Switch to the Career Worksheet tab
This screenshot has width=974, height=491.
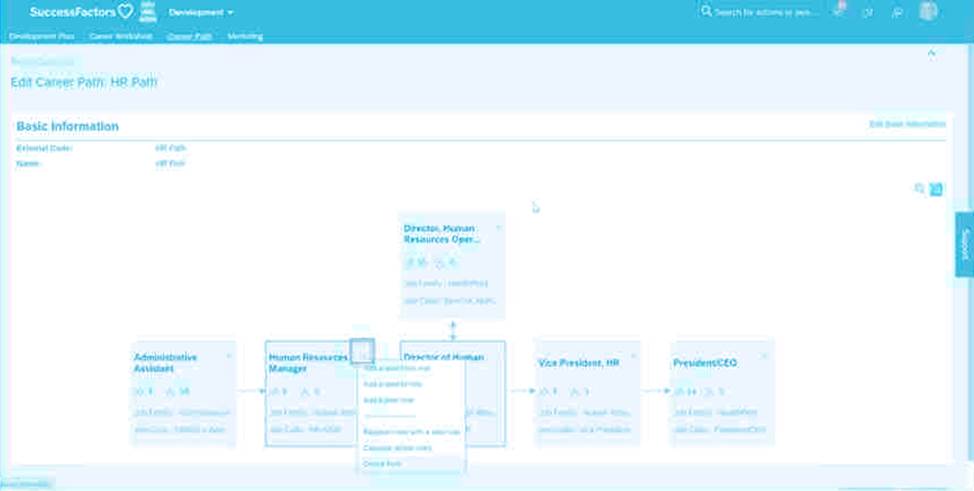pyautogui.click(x=120, y=36)
